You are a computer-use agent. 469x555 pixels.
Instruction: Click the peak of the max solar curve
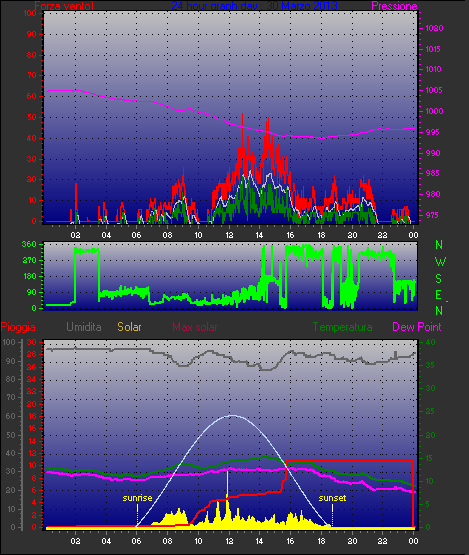pos(232,416)
